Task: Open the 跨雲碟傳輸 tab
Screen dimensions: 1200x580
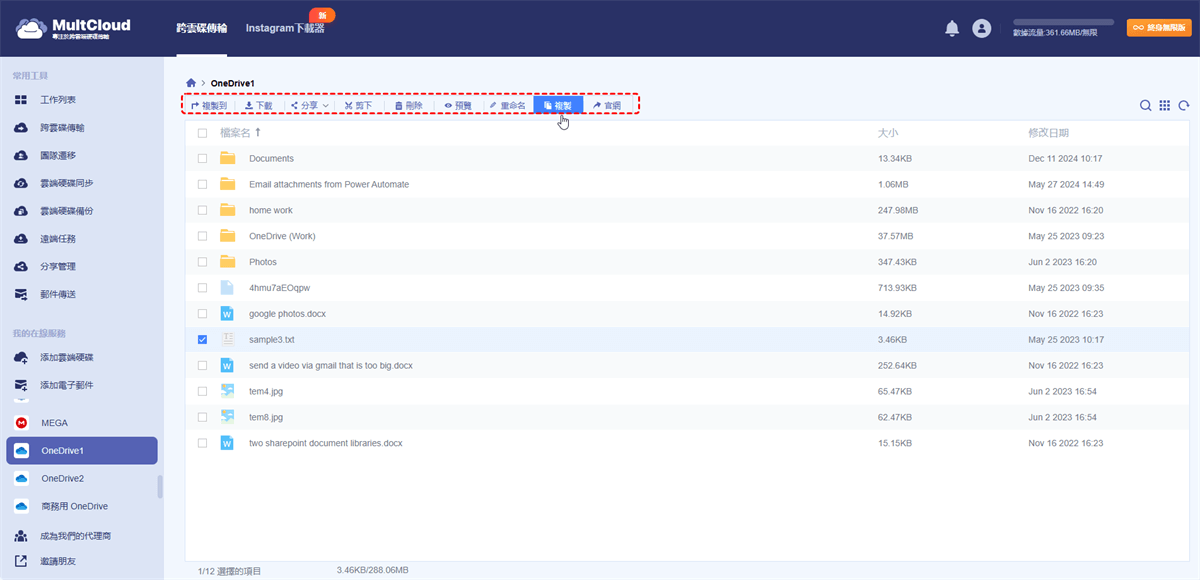Action: click(201, 28)
